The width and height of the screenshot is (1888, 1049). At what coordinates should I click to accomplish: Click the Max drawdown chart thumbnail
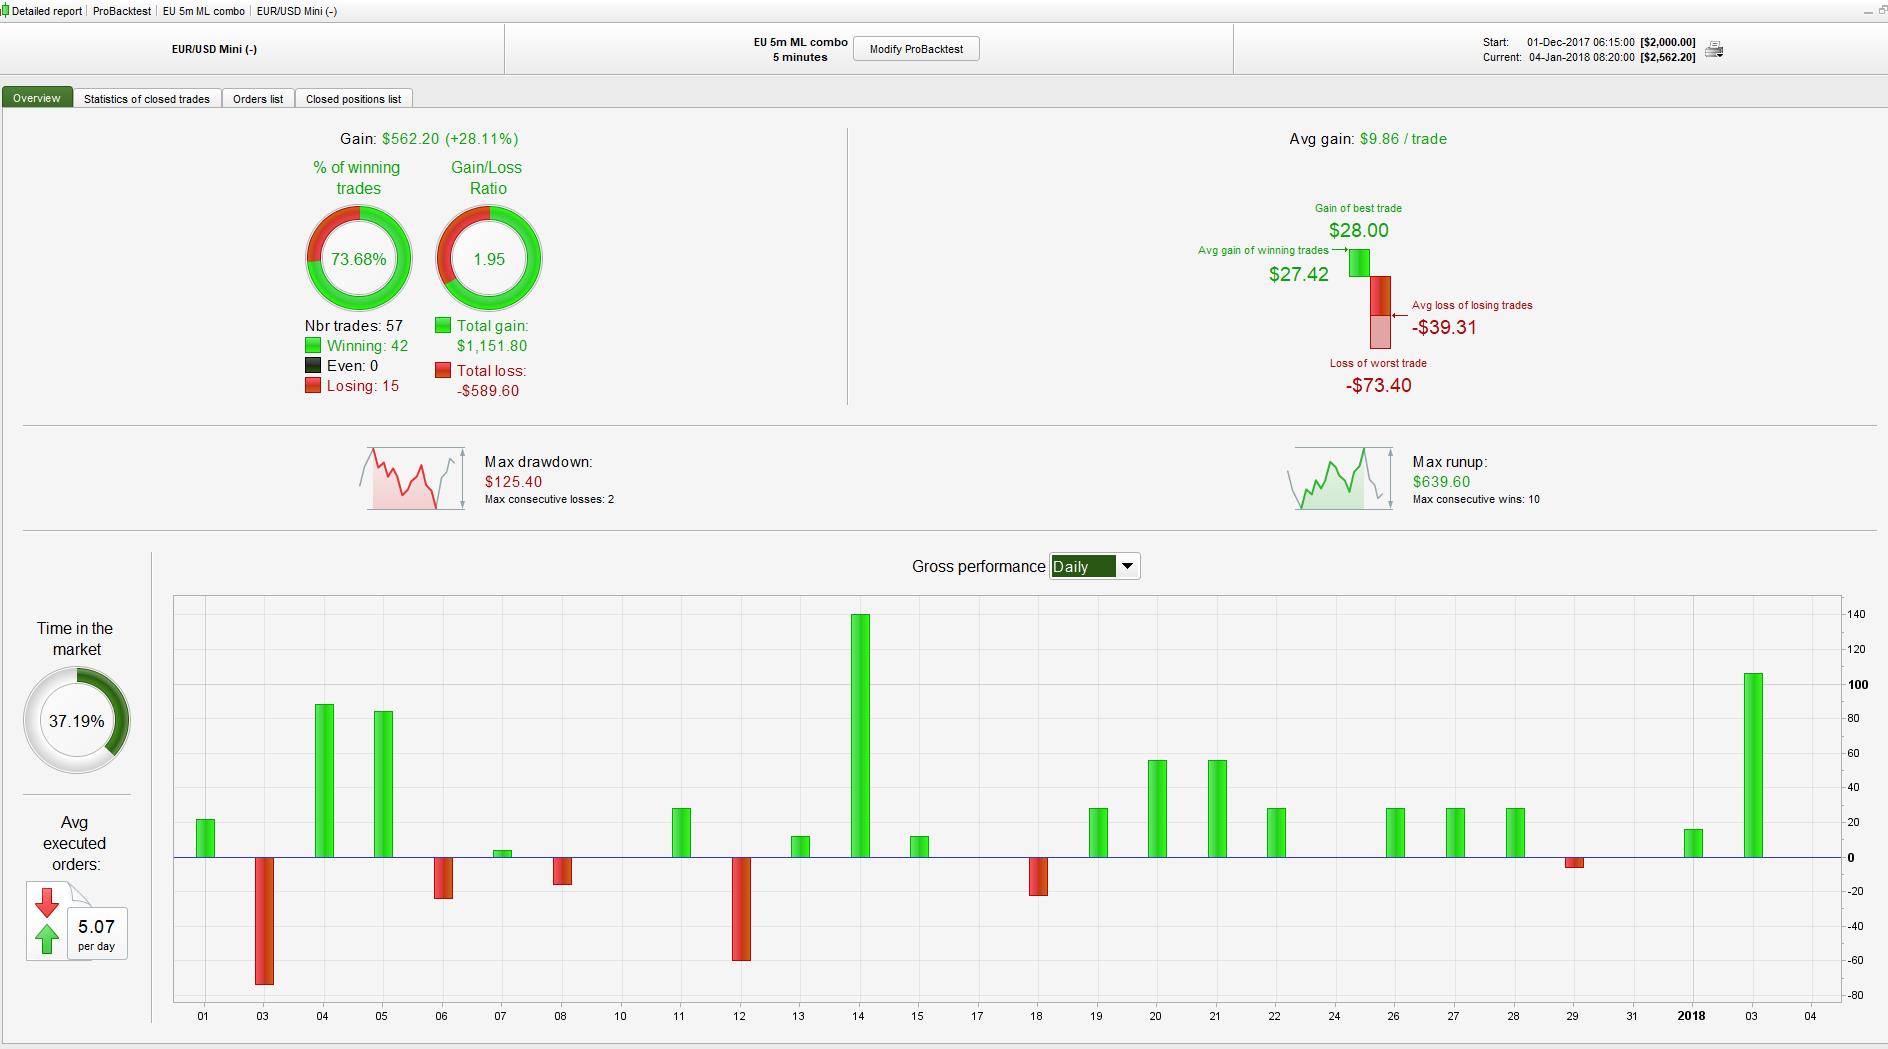pos(412,479)
